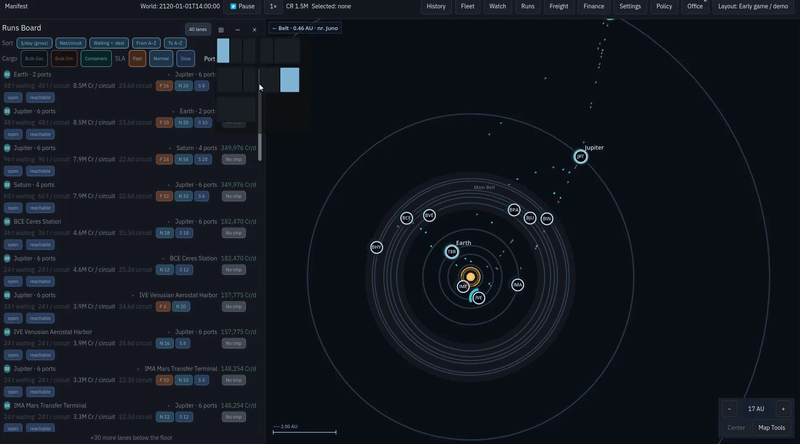Screen dimensions: 800x444
Task: Click the F 4 fast badge
Action: pos(163,306)
